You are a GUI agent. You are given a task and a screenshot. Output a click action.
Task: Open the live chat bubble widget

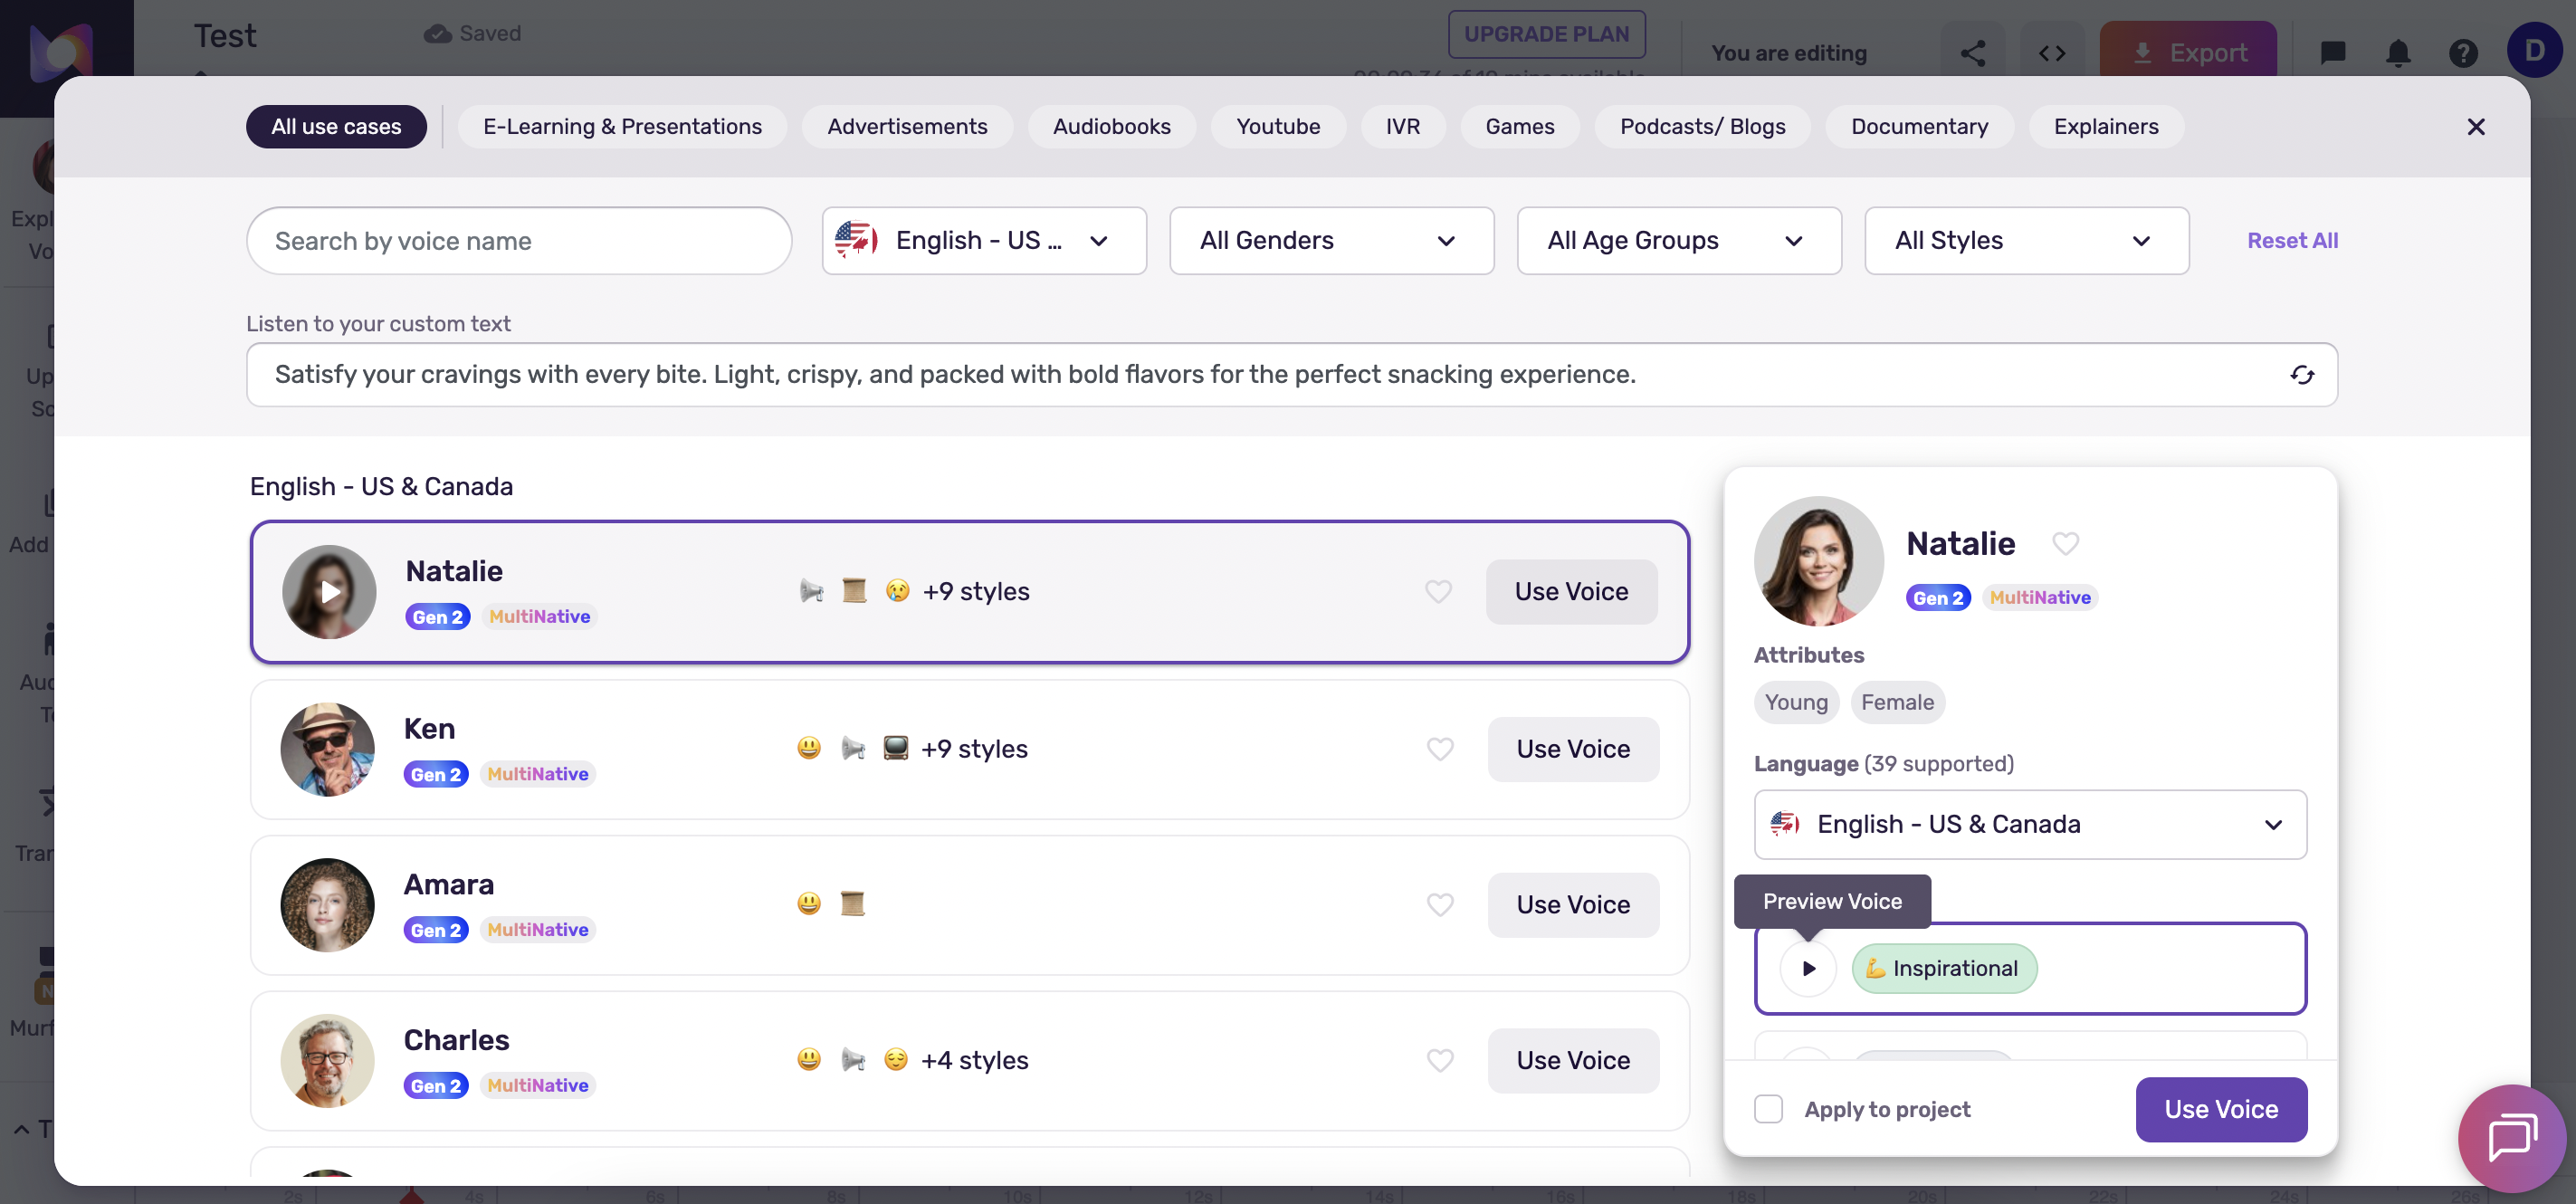2511,1138
